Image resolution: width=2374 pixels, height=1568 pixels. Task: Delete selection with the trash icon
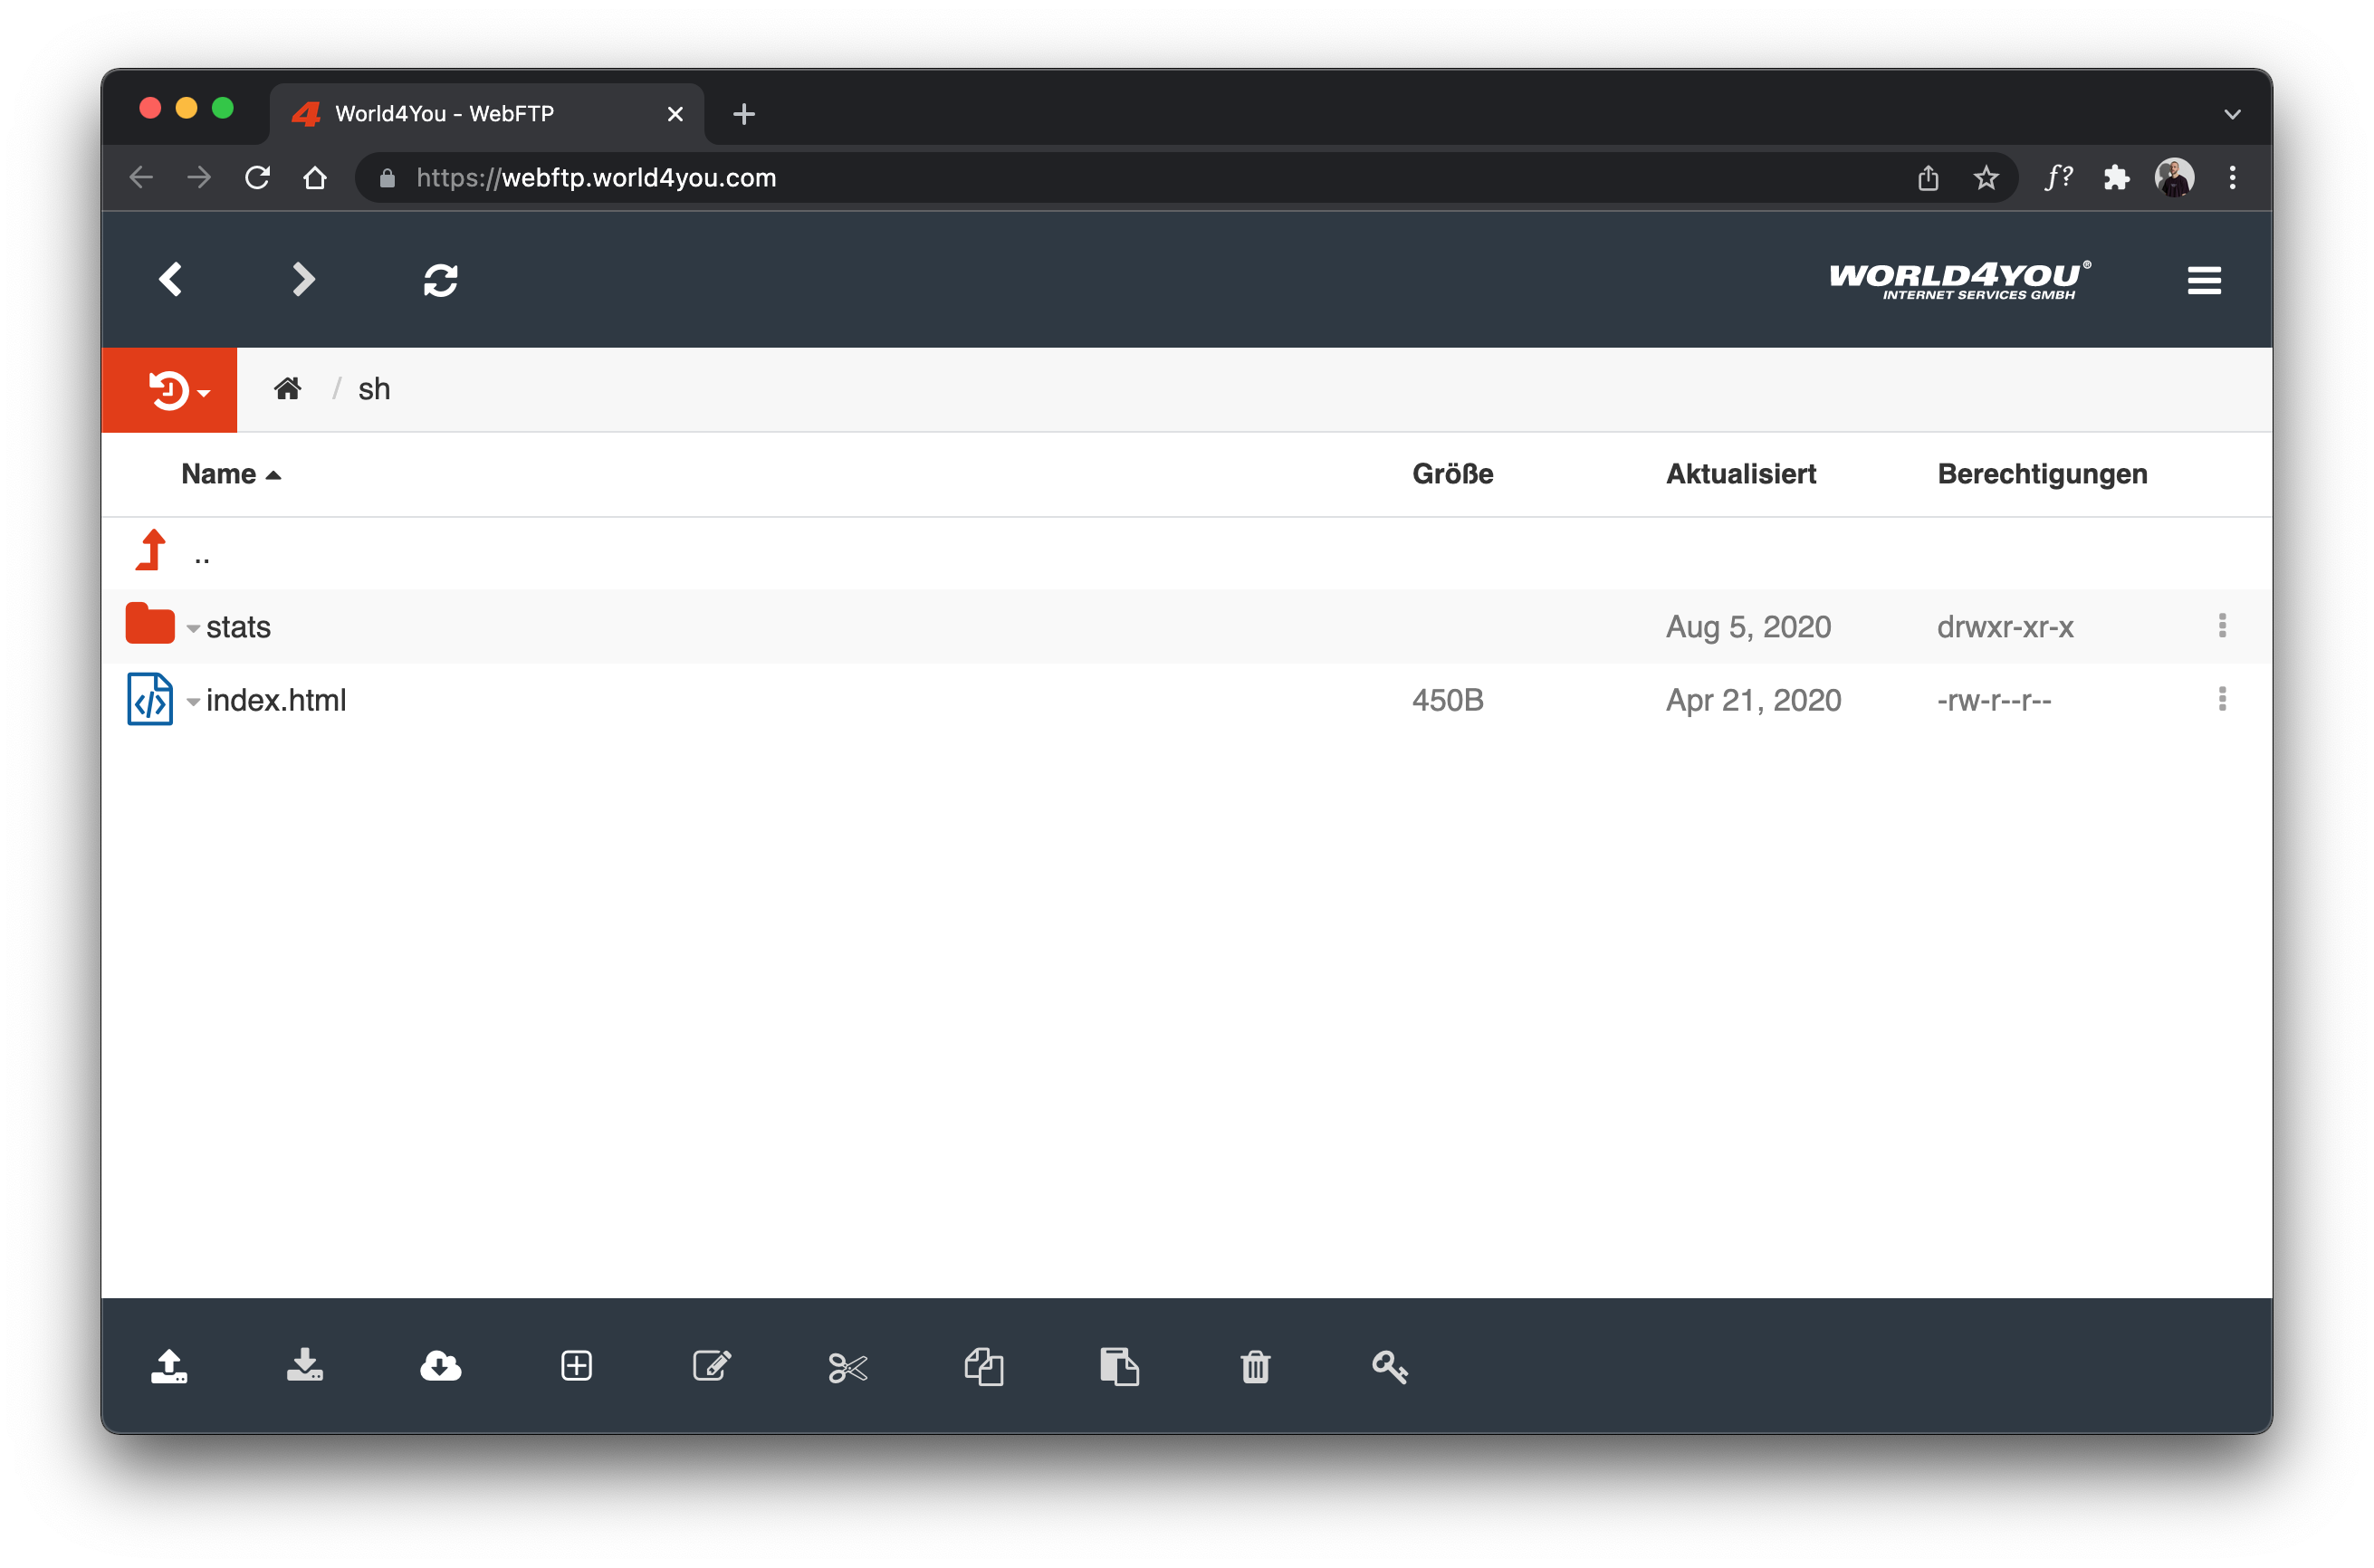point(1255,1367)
